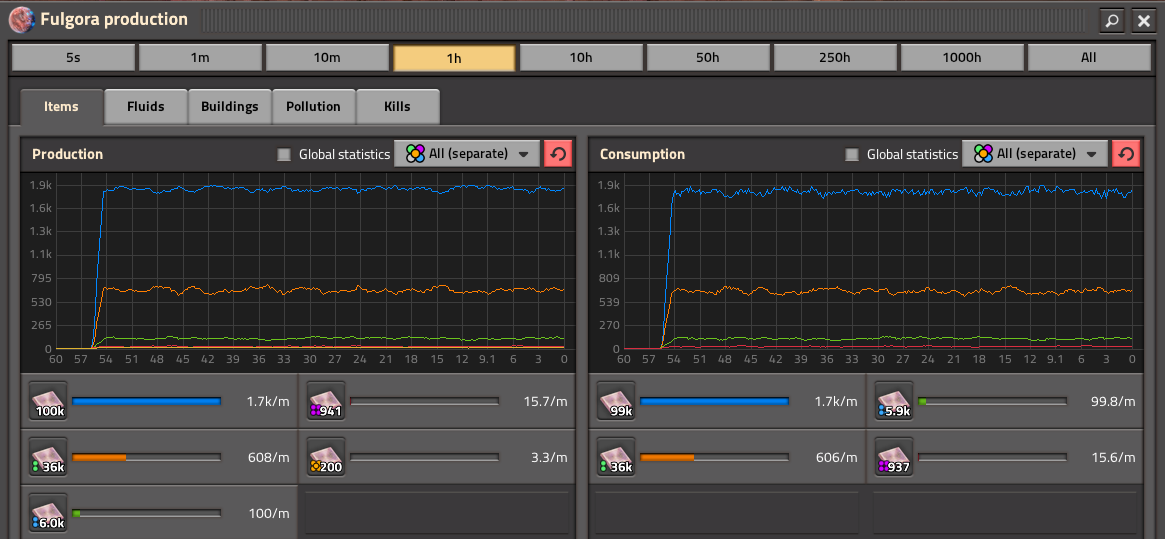Toggle Global statistics checkbox in Consumption panel
This screenshot has height=539, width=1165.
(x=852, y=154)
